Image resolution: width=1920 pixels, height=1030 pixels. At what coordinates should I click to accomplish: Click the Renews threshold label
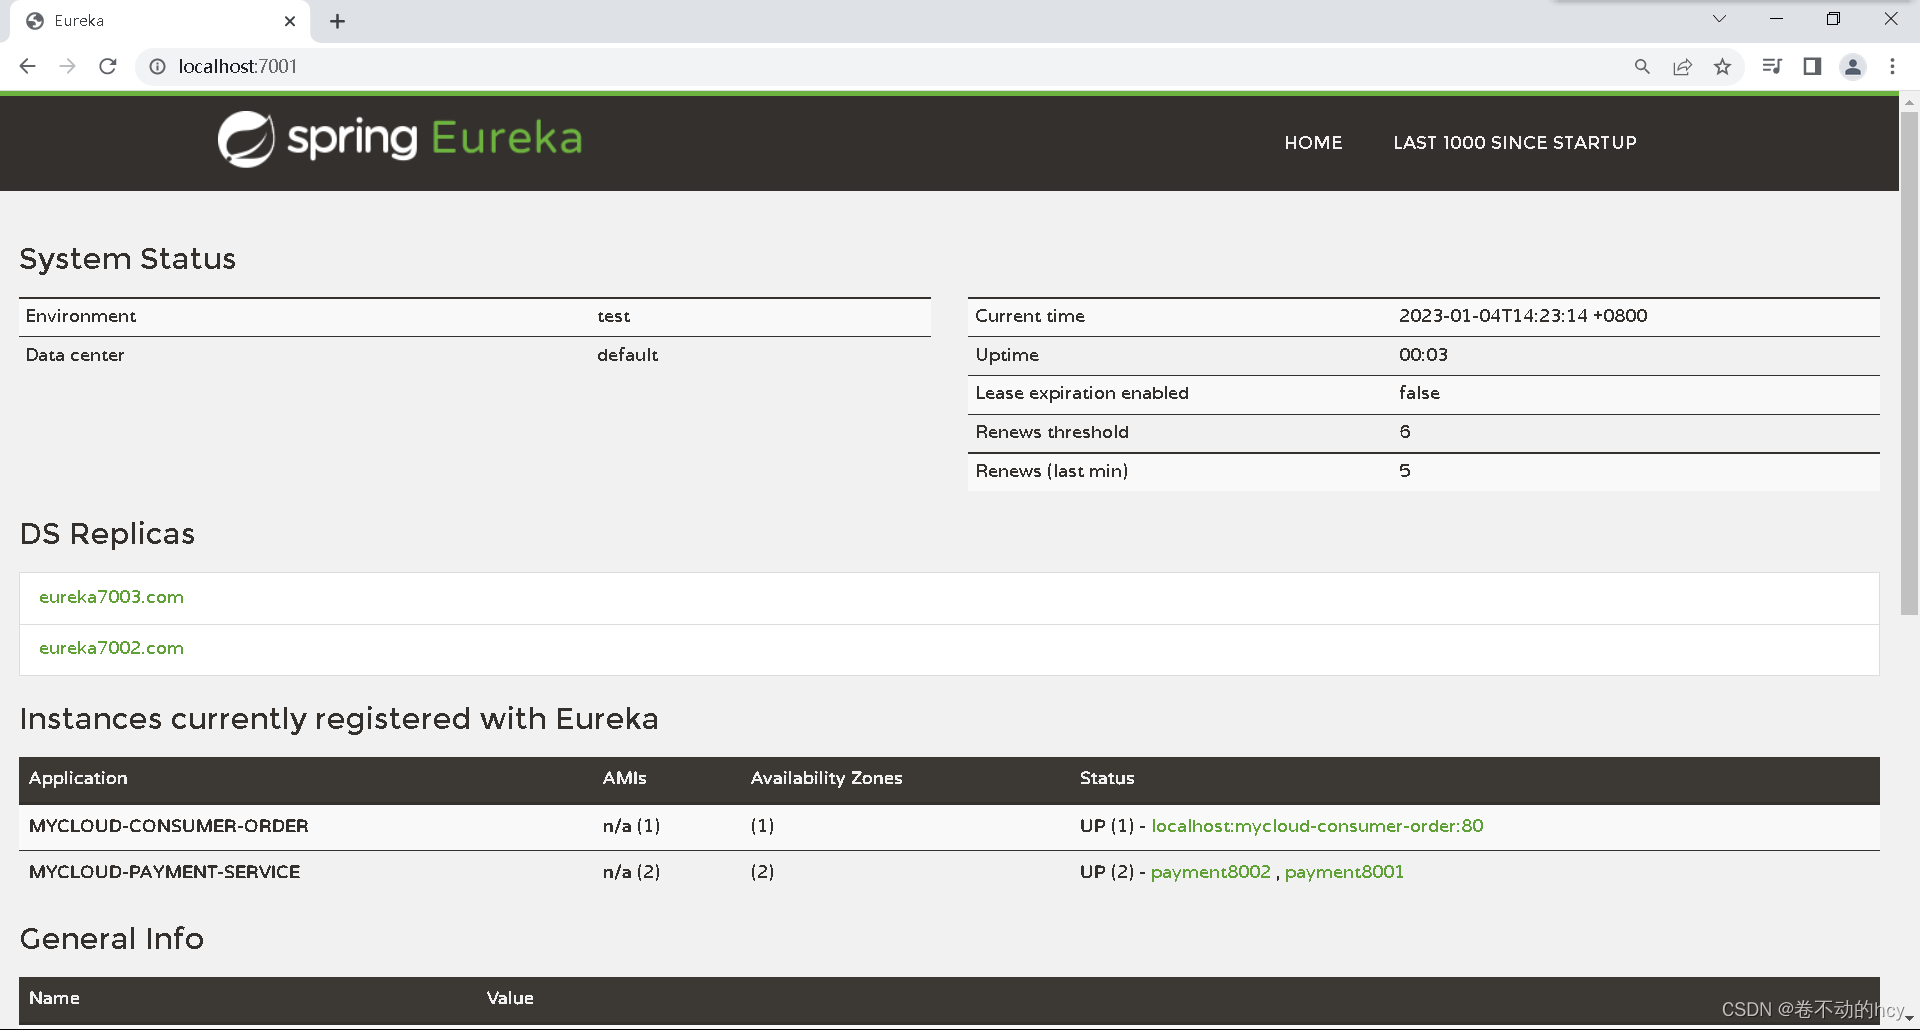pos(1052,432)
